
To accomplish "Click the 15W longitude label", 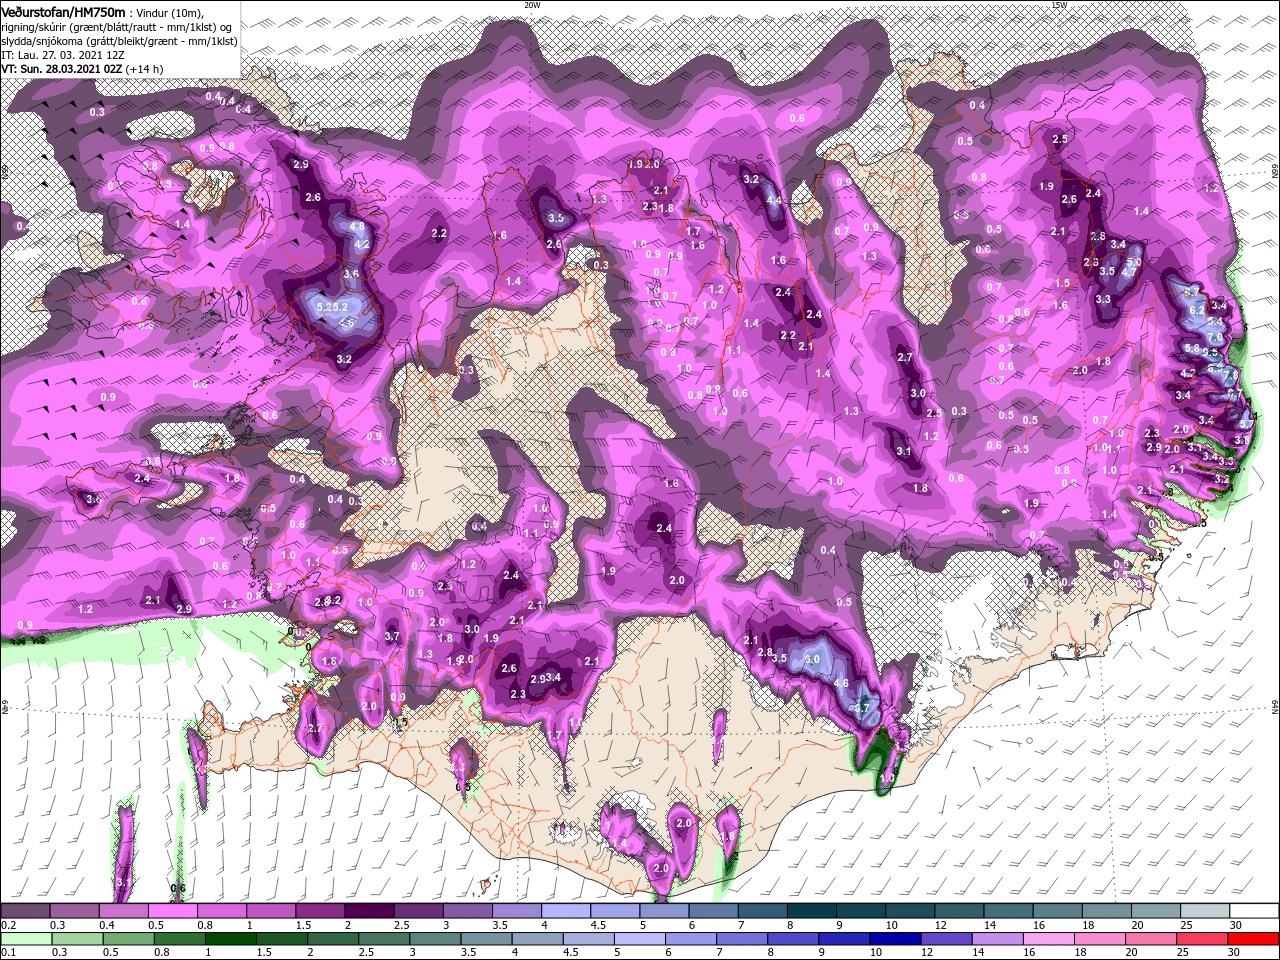I will coord(1059,5).
